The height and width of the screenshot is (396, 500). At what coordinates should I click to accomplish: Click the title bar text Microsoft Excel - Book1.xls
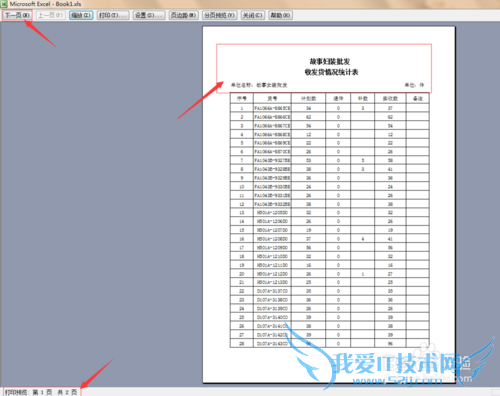[x=45, y=4]
